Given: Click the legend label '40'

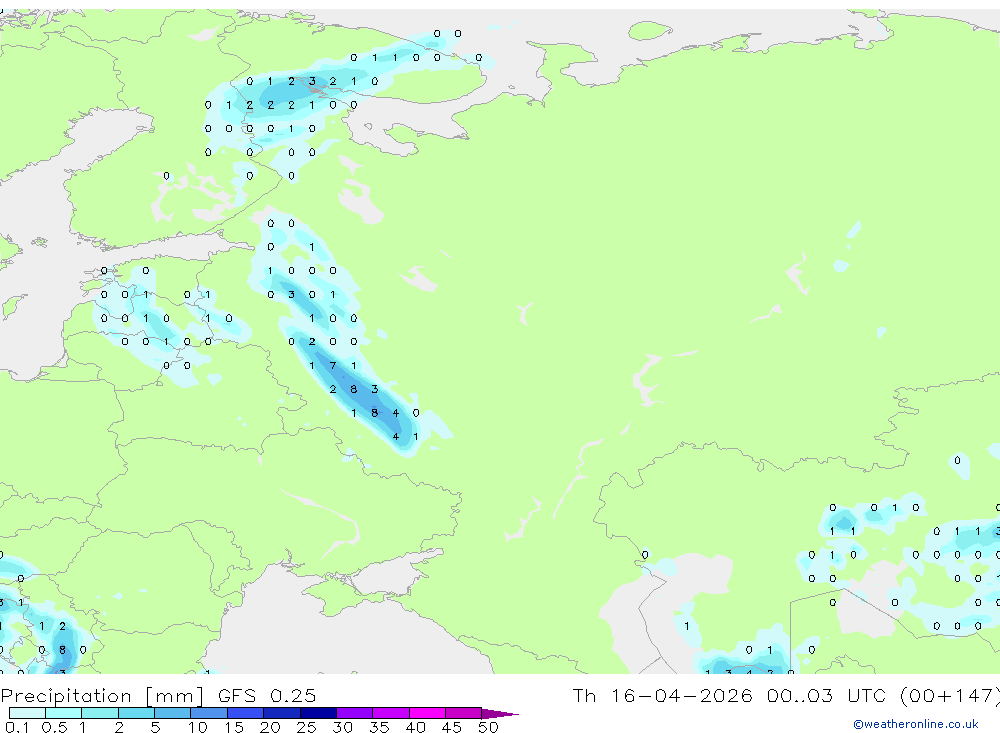Looking at the screenshot, I should coord(415,727).
